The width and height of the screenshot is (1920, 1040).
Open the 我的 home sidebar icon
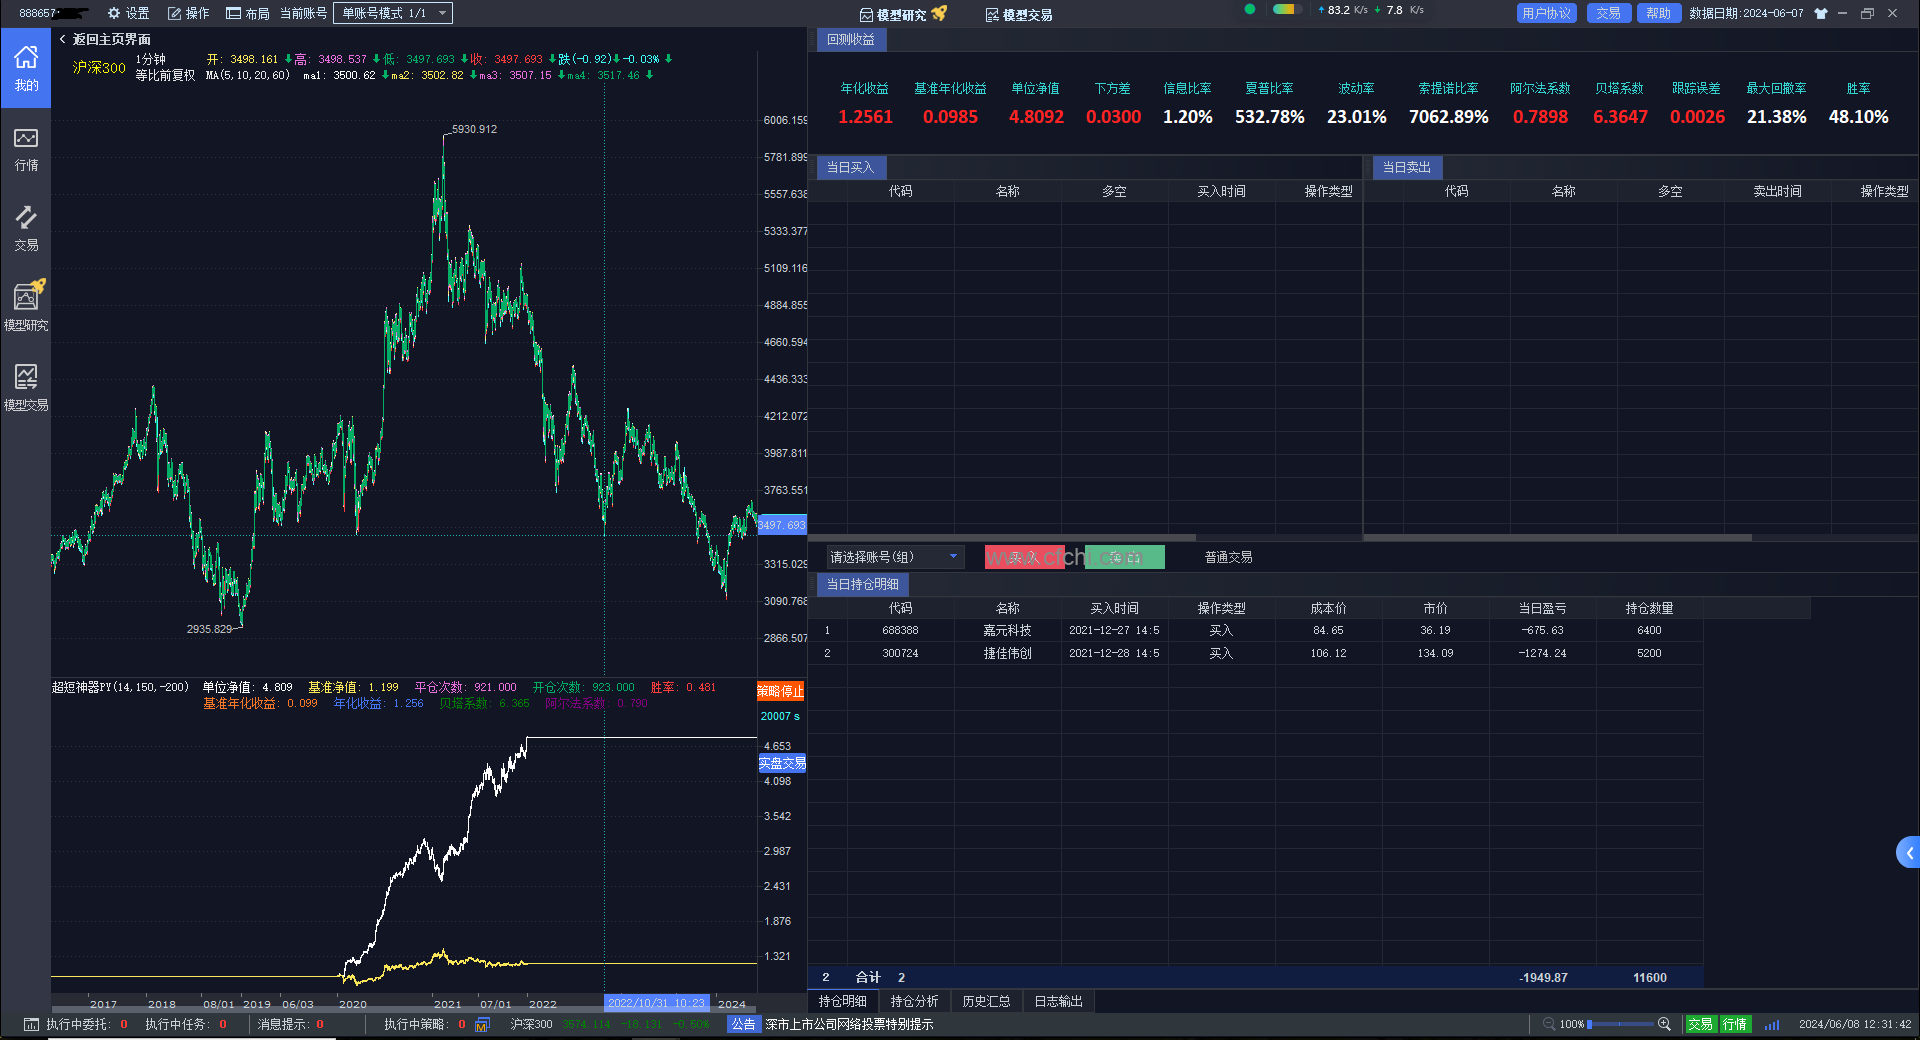(26, 67)
